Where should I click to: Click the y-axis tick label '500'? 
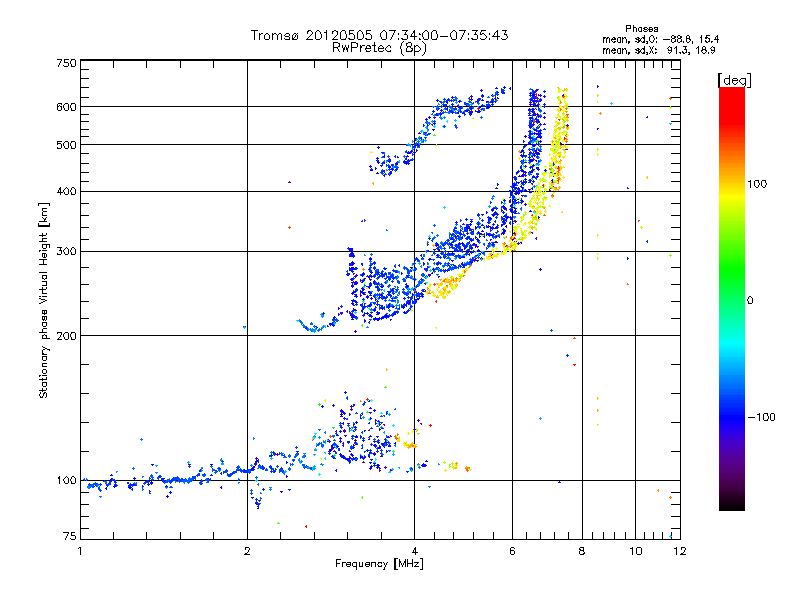pyautogui.click(x=66, y=145)
